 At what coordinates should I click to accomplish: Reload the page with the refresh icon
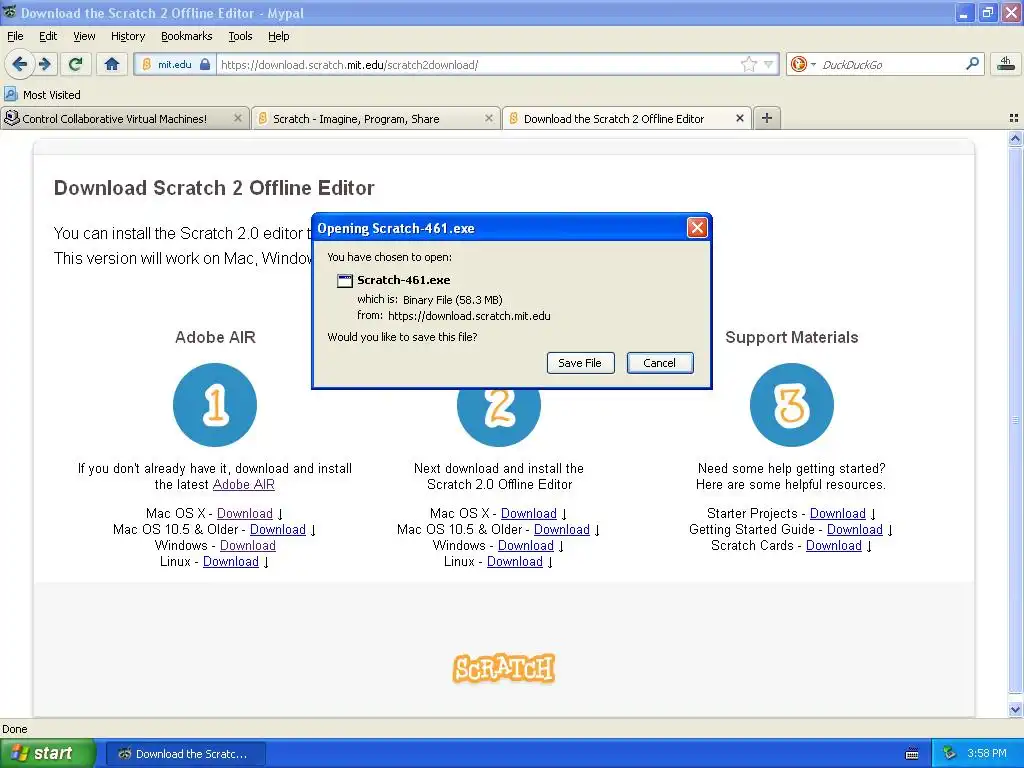pos(76,64)
